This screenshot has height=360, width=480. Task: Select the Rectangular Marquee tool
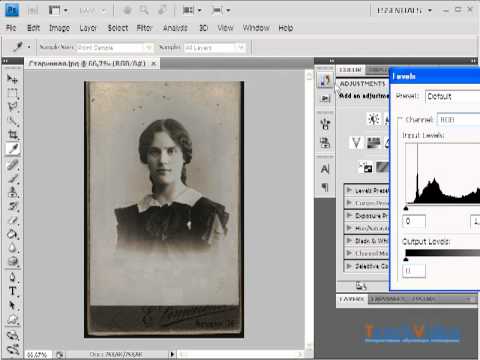pos(12,93)
